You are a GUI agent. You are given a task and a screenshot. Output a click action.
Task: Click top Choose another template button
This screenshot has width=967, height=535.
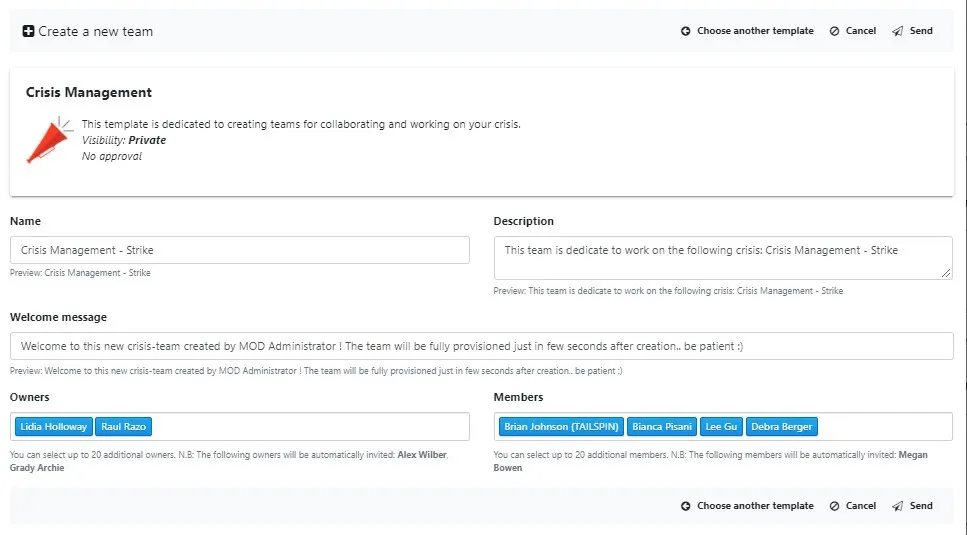click(747, 31)
